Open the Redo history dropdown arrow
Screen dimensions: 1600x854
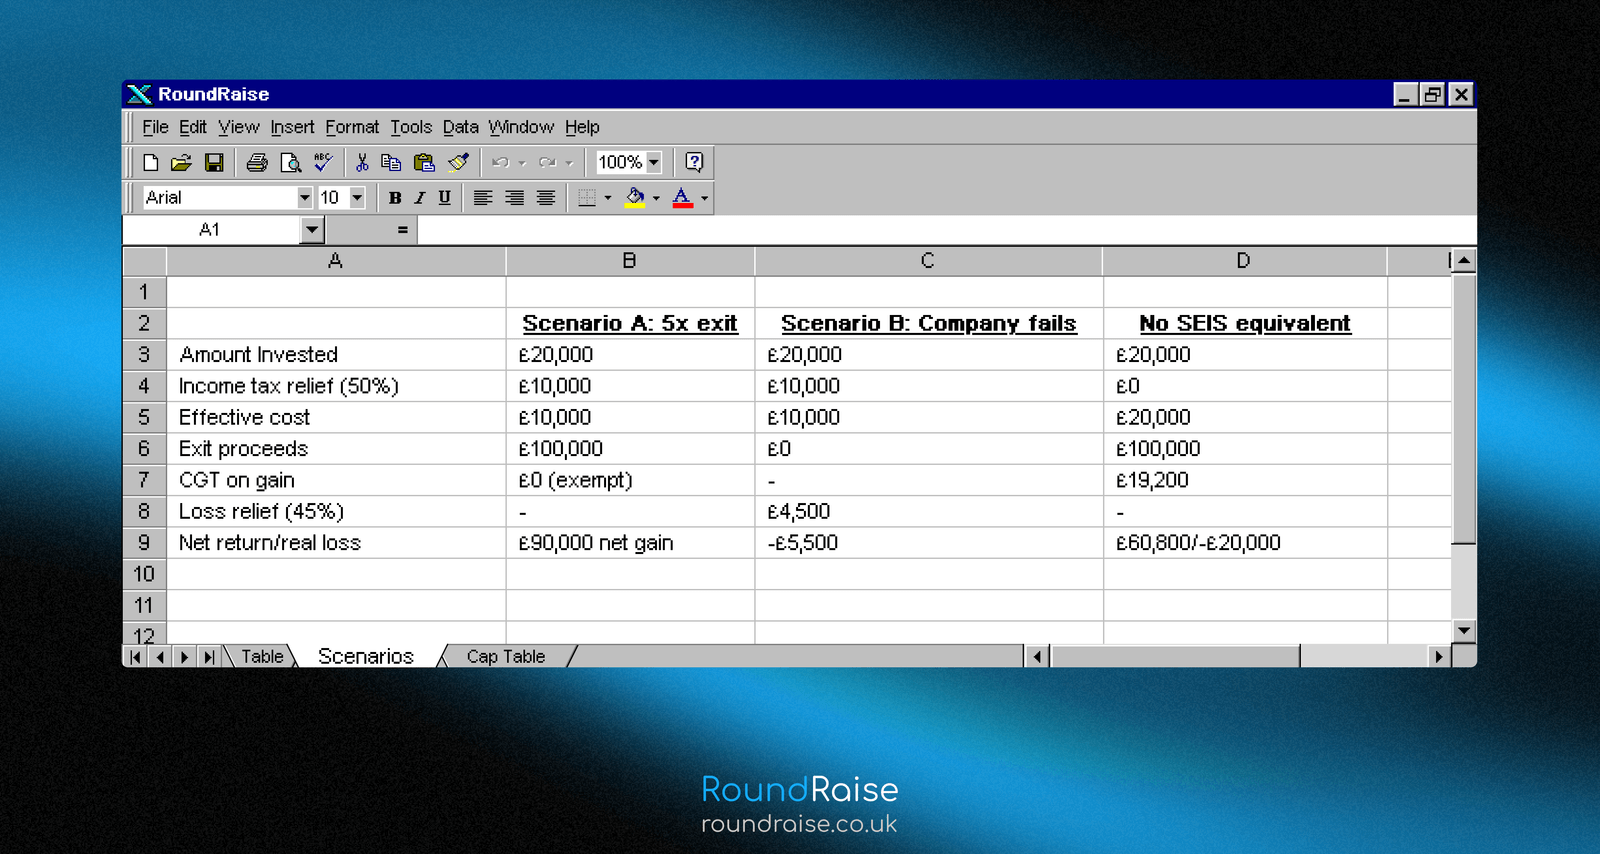[x=569, y=163]
